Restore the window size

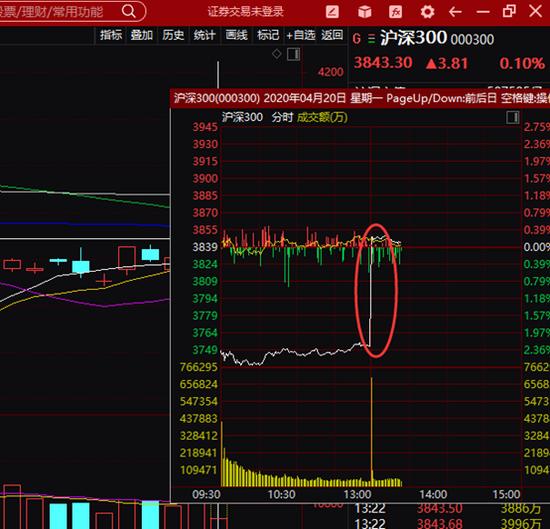tap(509, 11)
